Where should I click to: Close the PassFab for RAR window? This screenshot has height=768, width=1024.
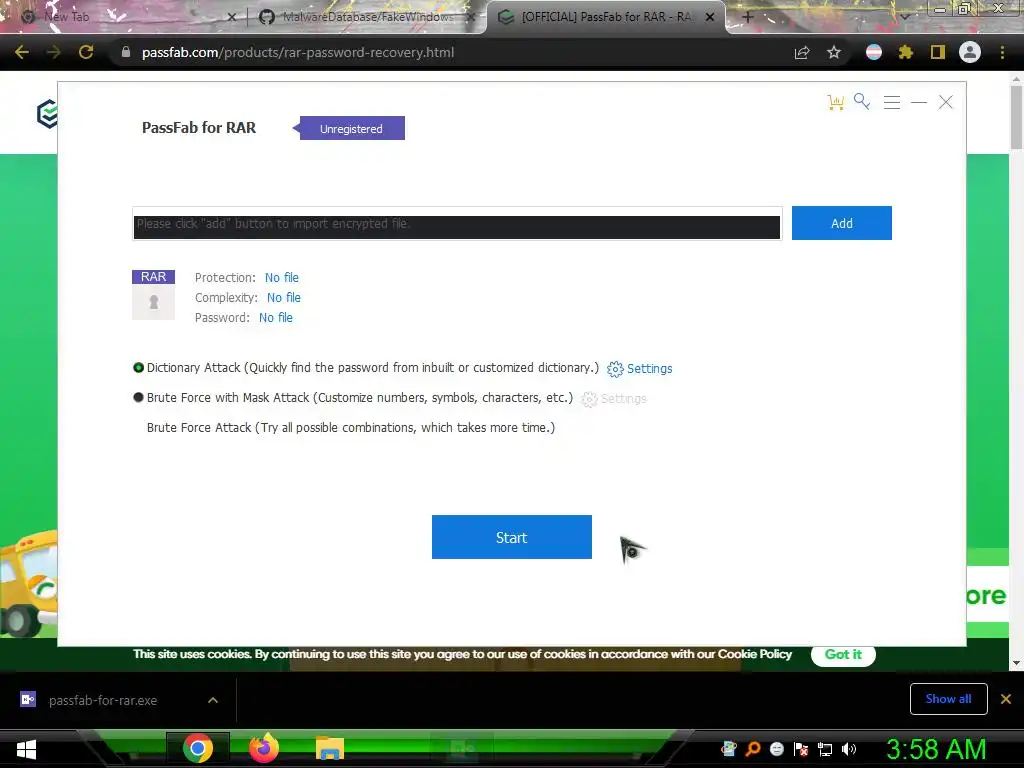[946, 103]
